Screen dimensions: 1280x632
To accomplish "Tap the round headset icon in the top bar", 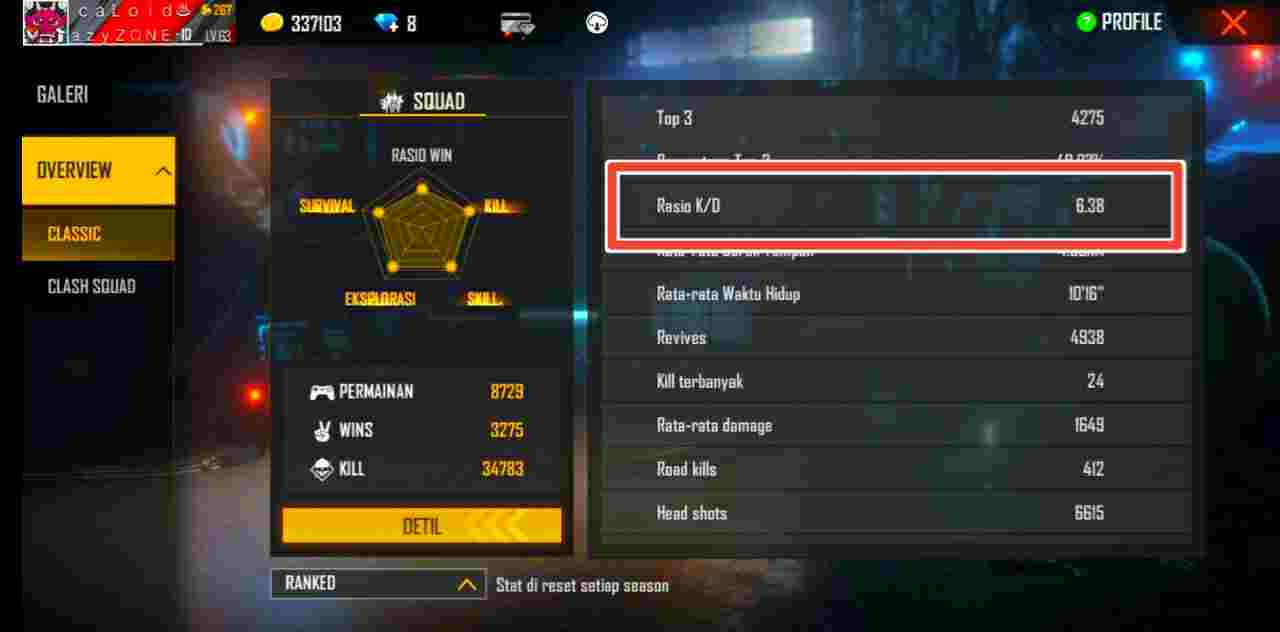I will [597, 22].
